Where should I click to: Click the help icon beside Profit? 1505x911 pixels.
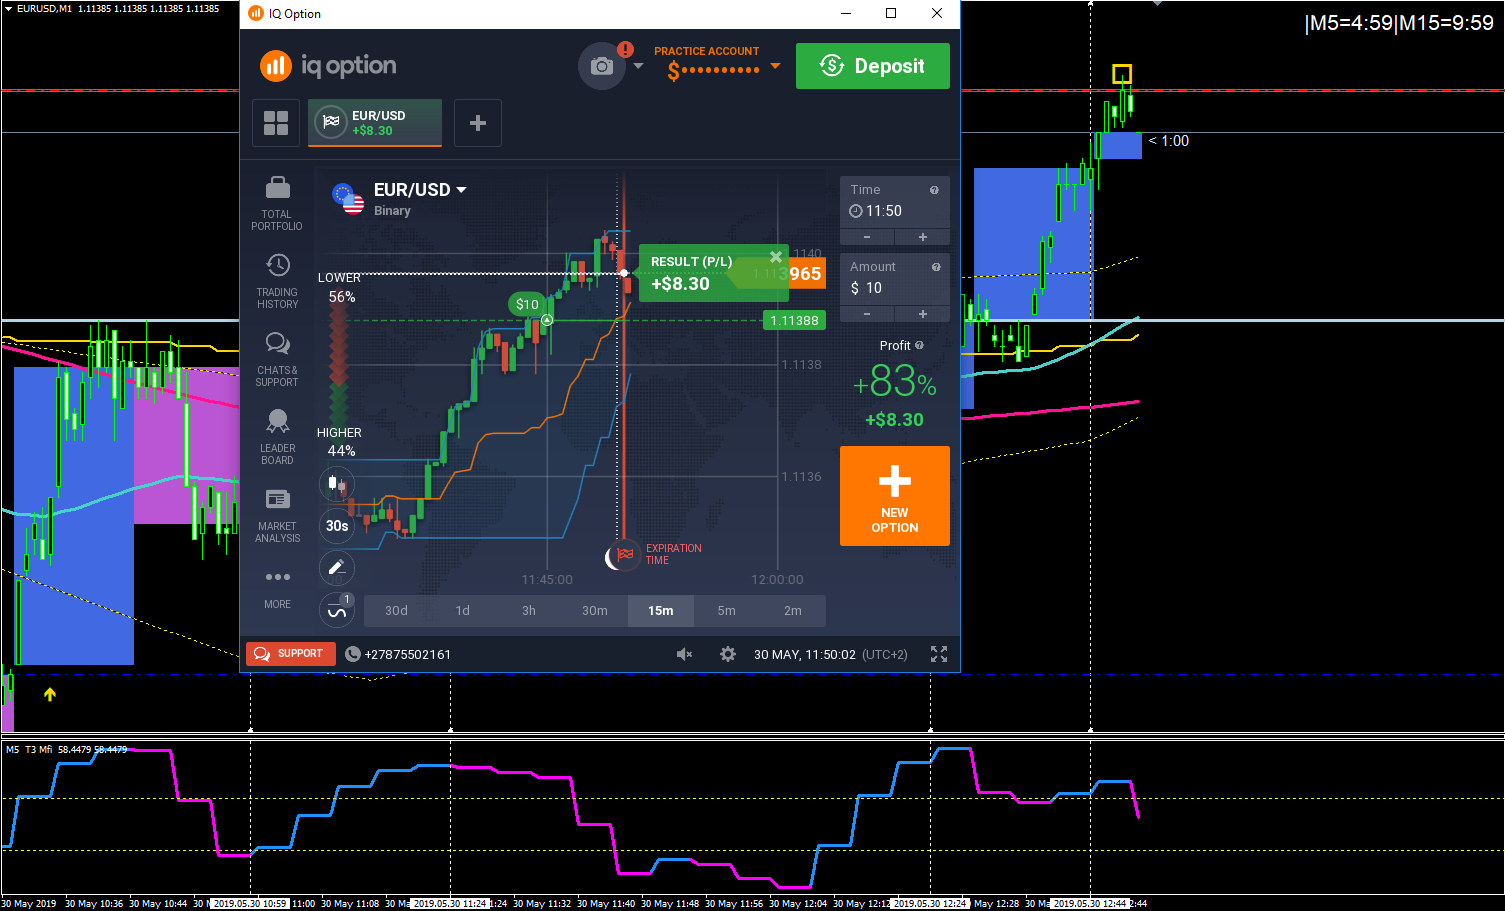click(x=919, y=345)
